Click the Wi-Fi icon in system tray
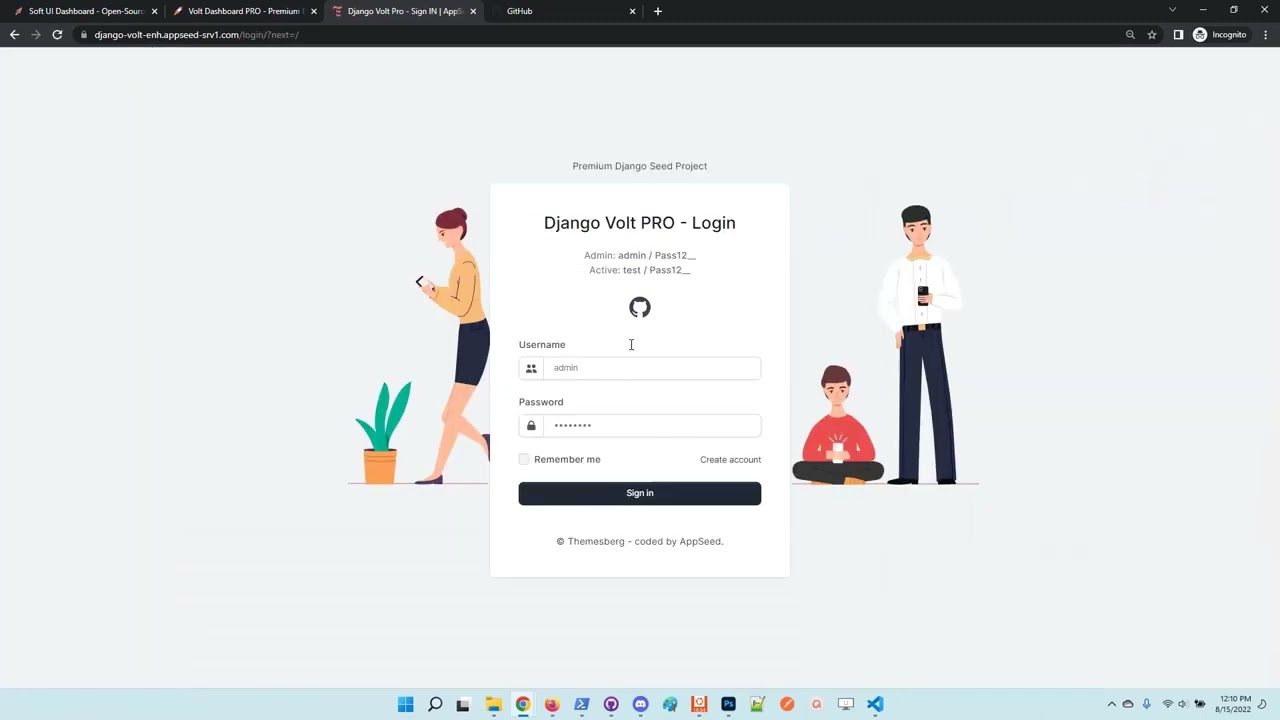Viewport: 1280px width, 720px height. coord(1167,704)
